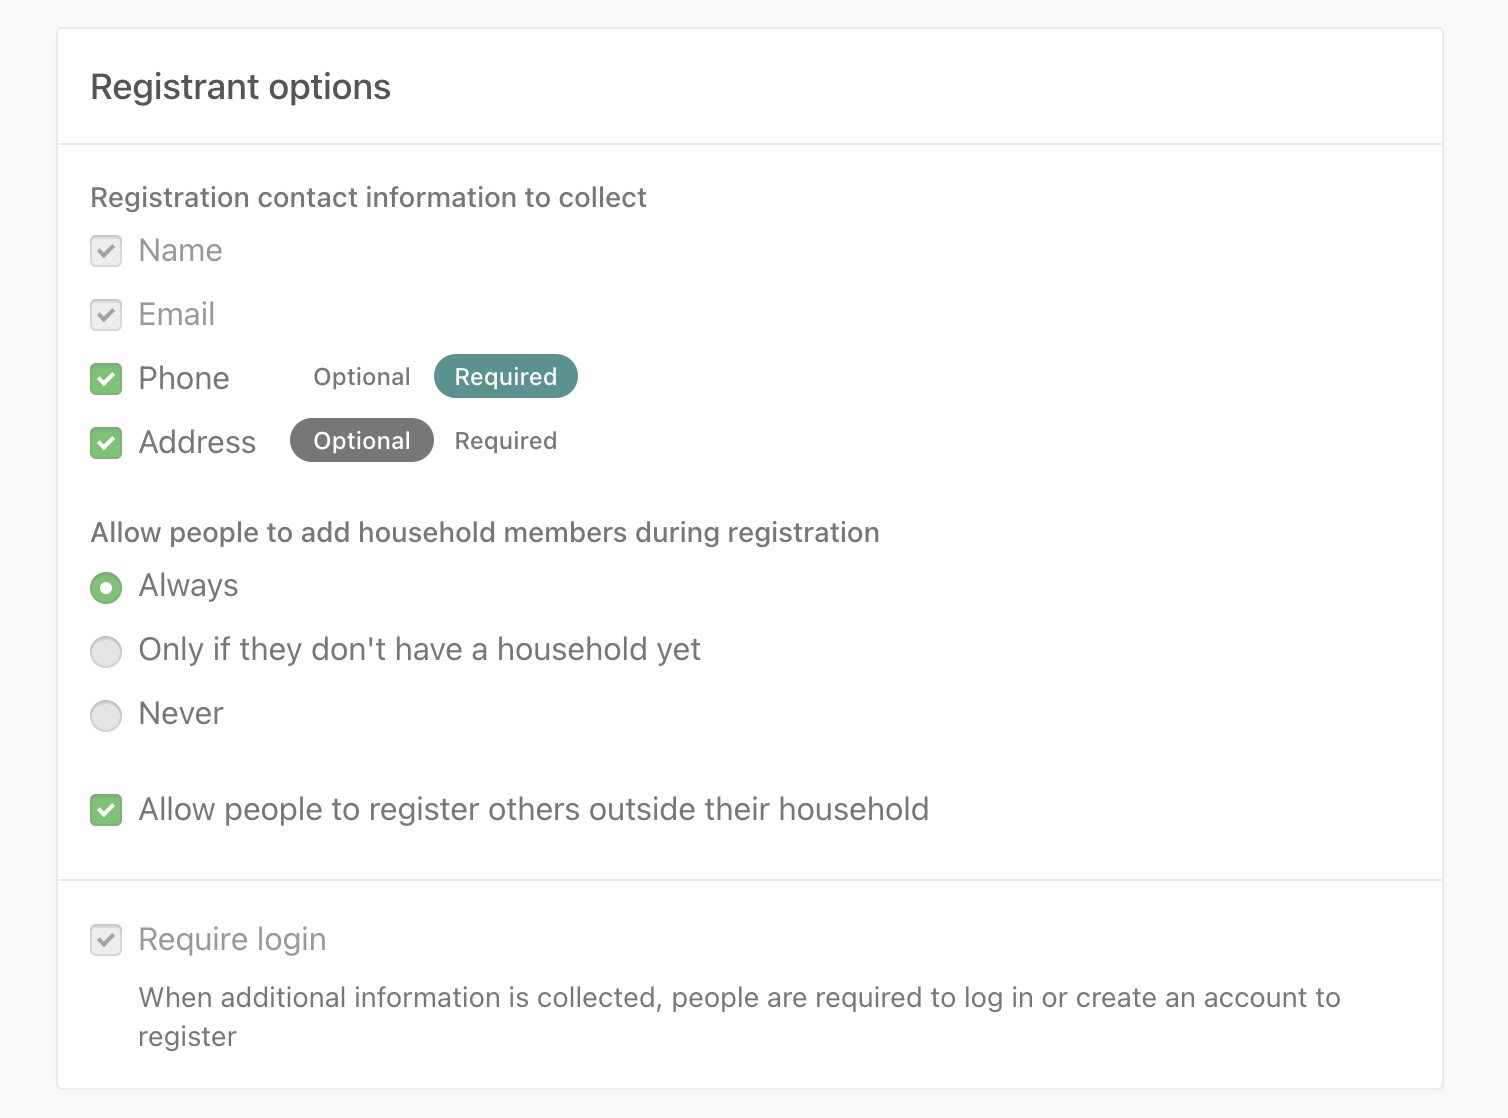Viewport: 1508px width, 1118px height.
Task: Click the Address label text
Action: pos(197,442)
